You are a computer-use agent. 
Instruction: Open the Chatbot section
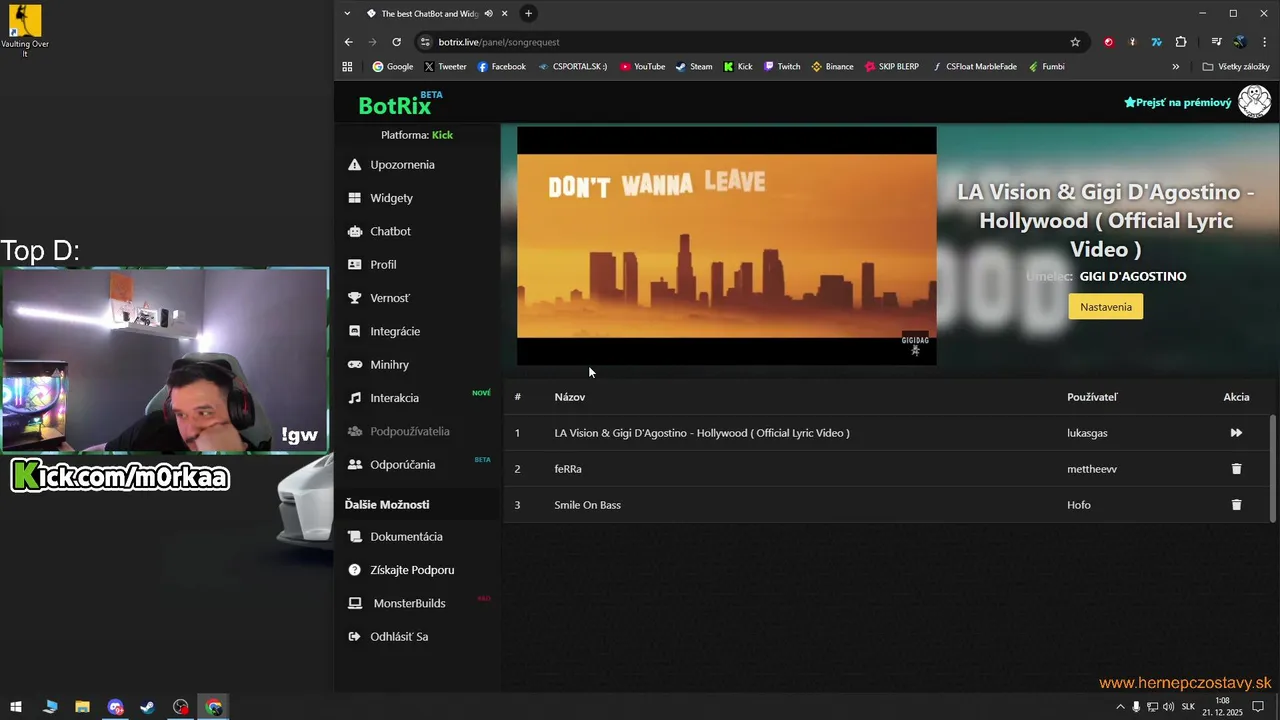click(x=390, y=231)
